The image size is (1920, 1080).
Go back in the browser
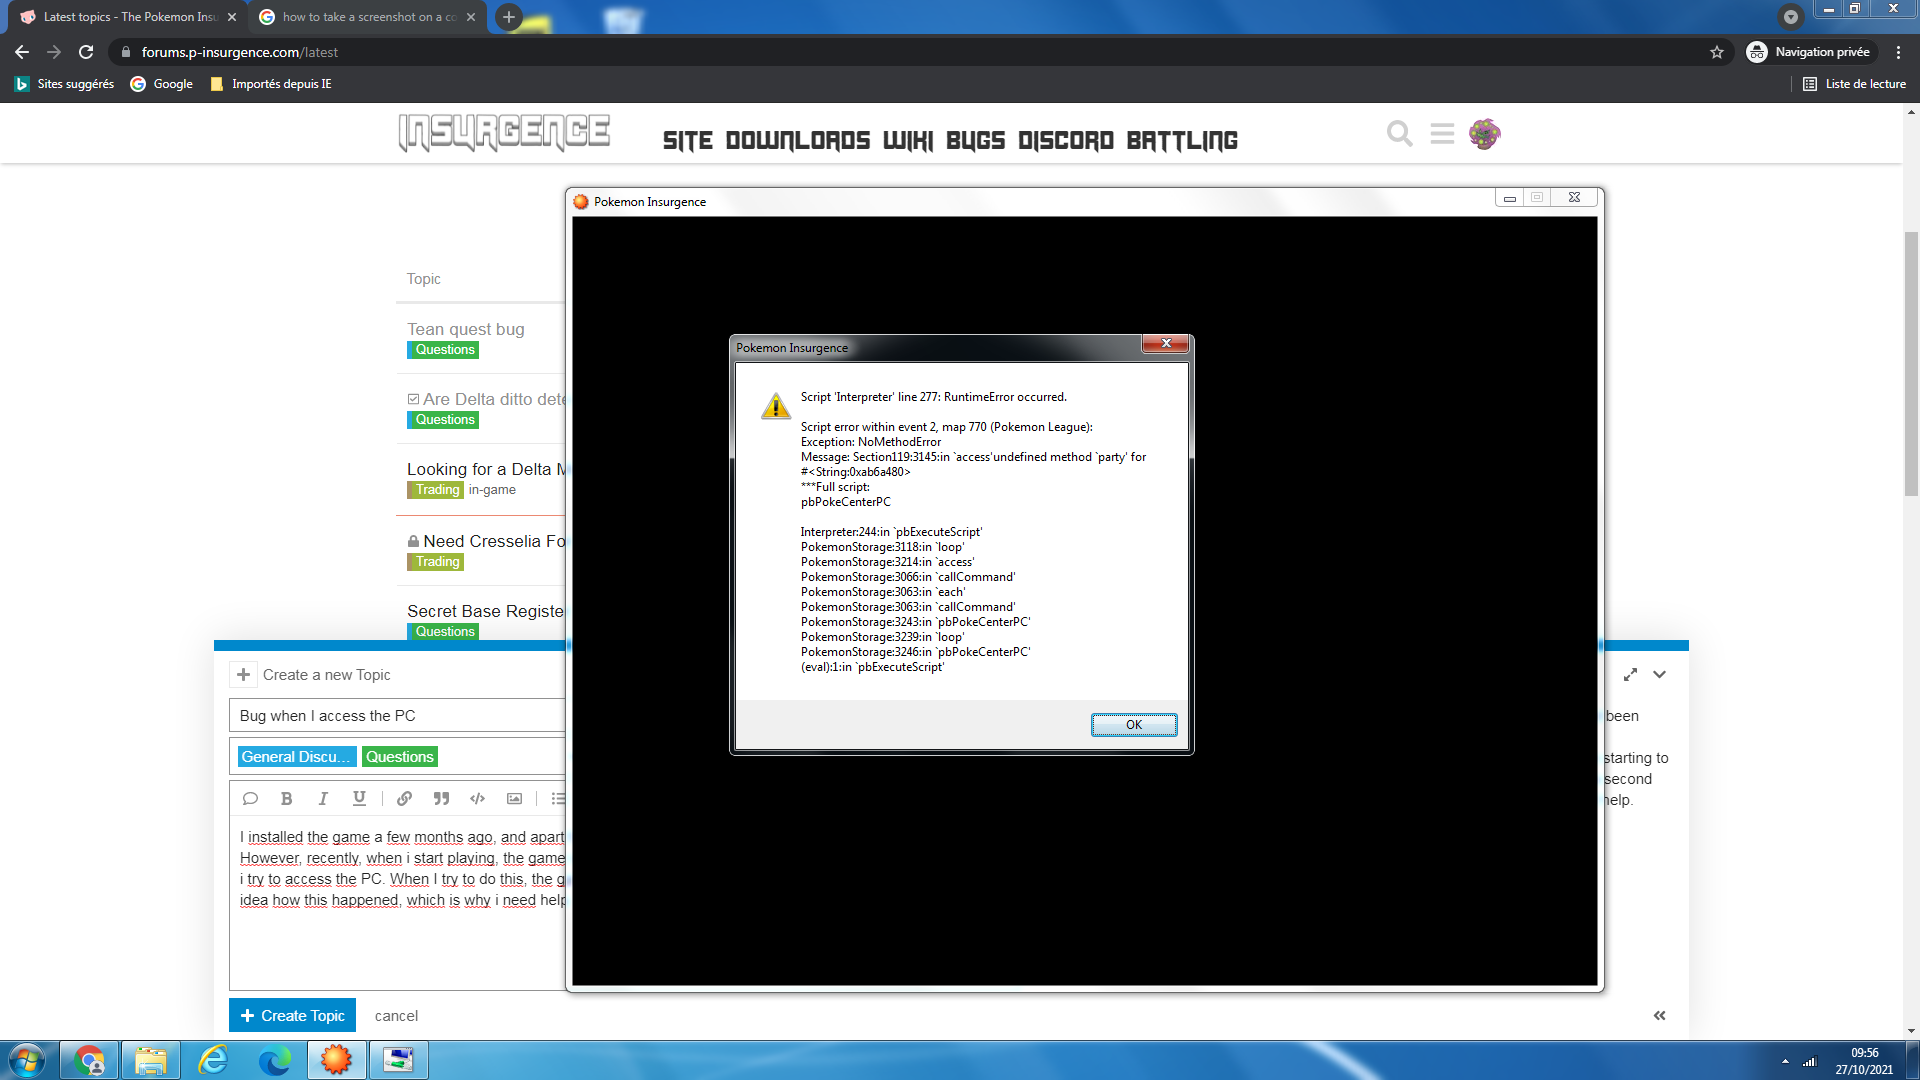pyautogui.click(x=22, y=52)
